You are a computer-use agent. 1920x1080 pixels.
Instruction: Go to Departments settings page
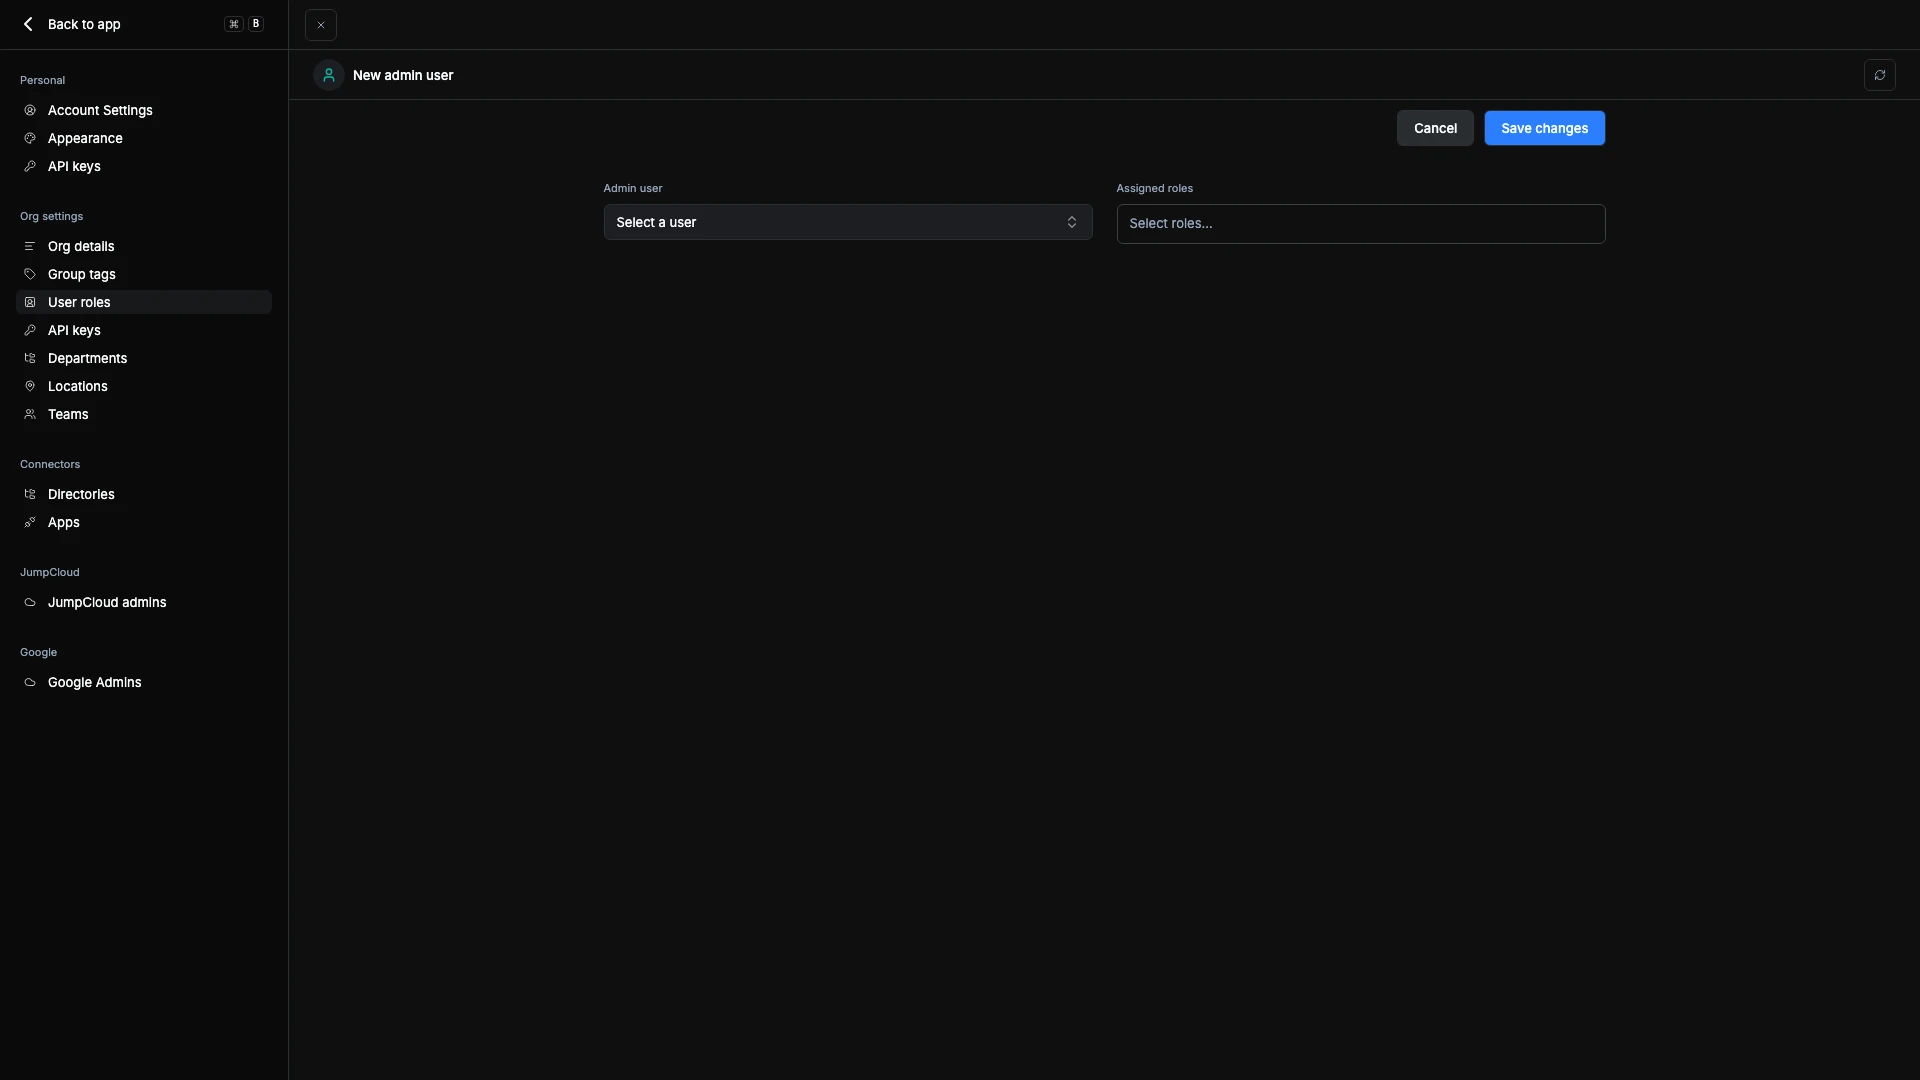click(87, 358)
